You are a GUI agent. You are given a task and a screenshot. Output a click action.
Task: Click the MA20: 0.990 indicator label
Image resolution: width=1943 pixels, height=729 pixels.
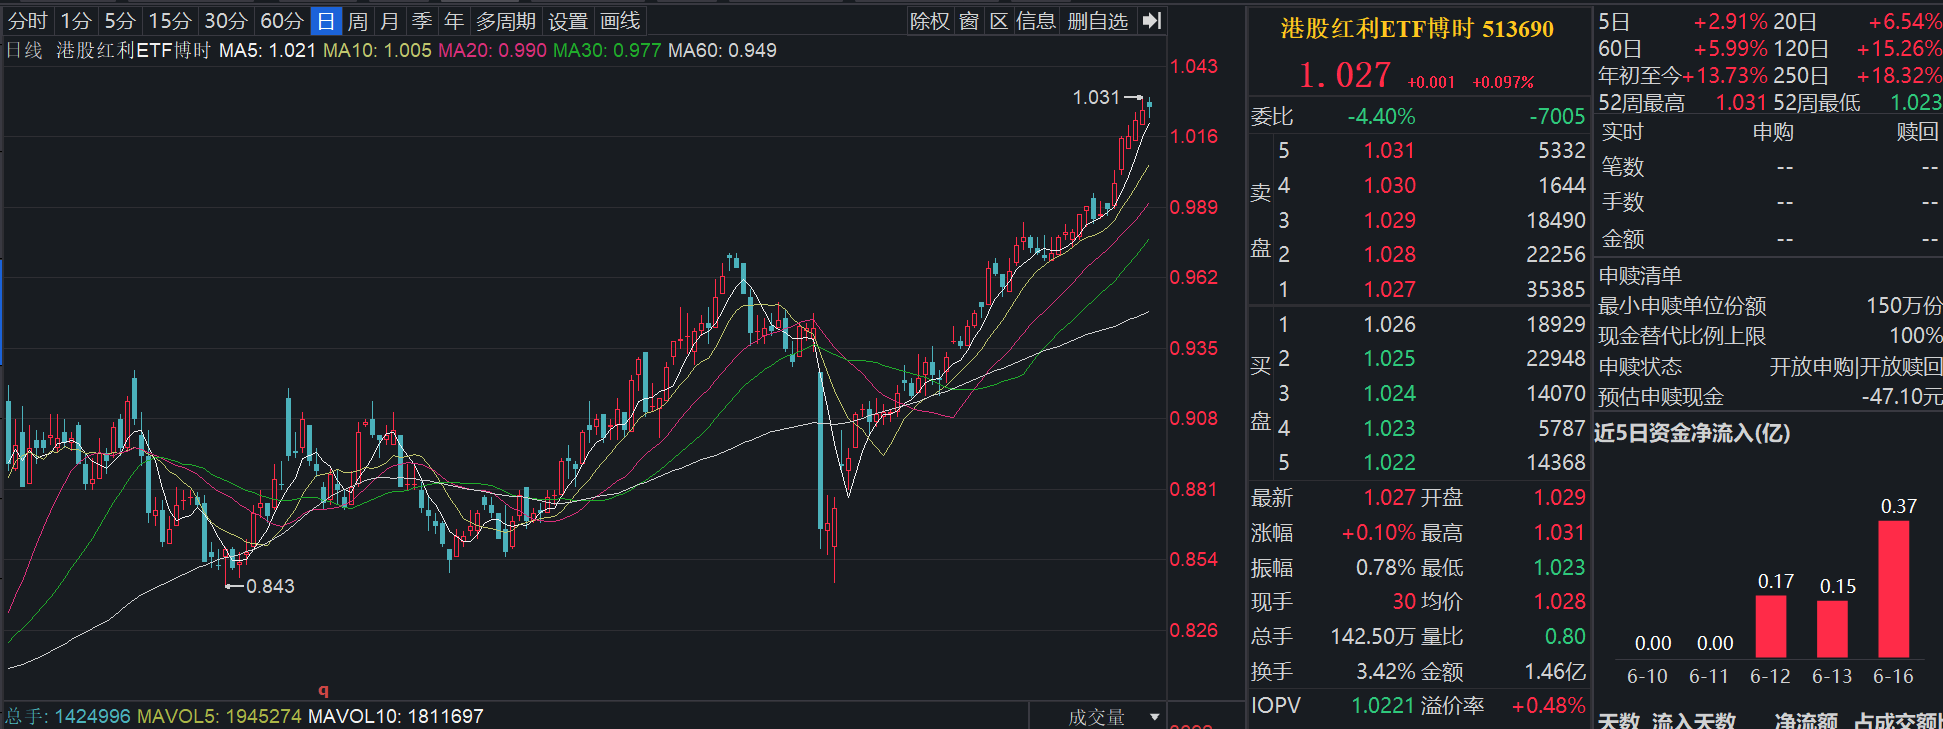click(492, 50)
